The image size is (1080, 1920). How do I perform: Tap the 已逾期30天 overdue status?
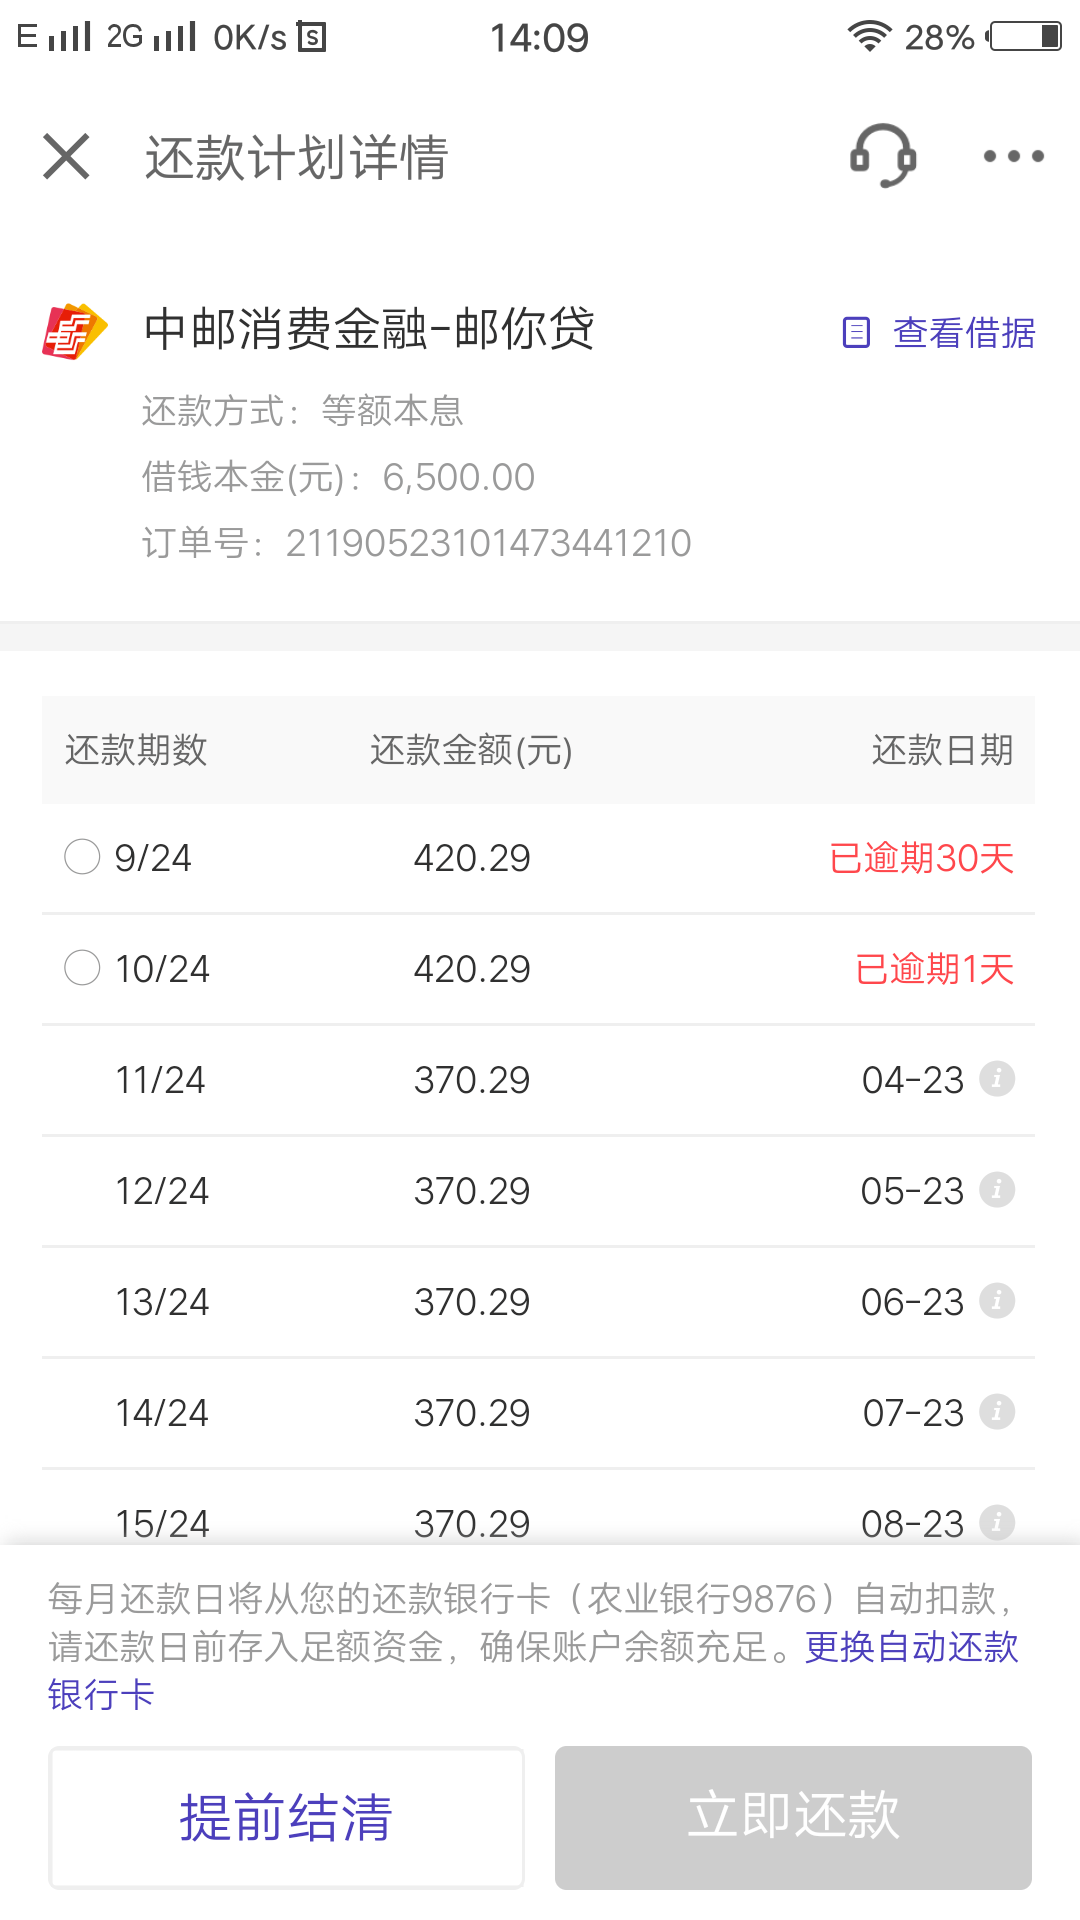(x=921, y=858)
